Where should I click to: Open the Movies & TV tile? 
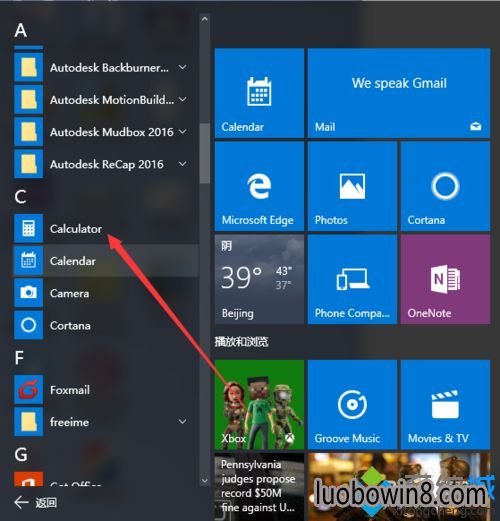tap(445, 404)
